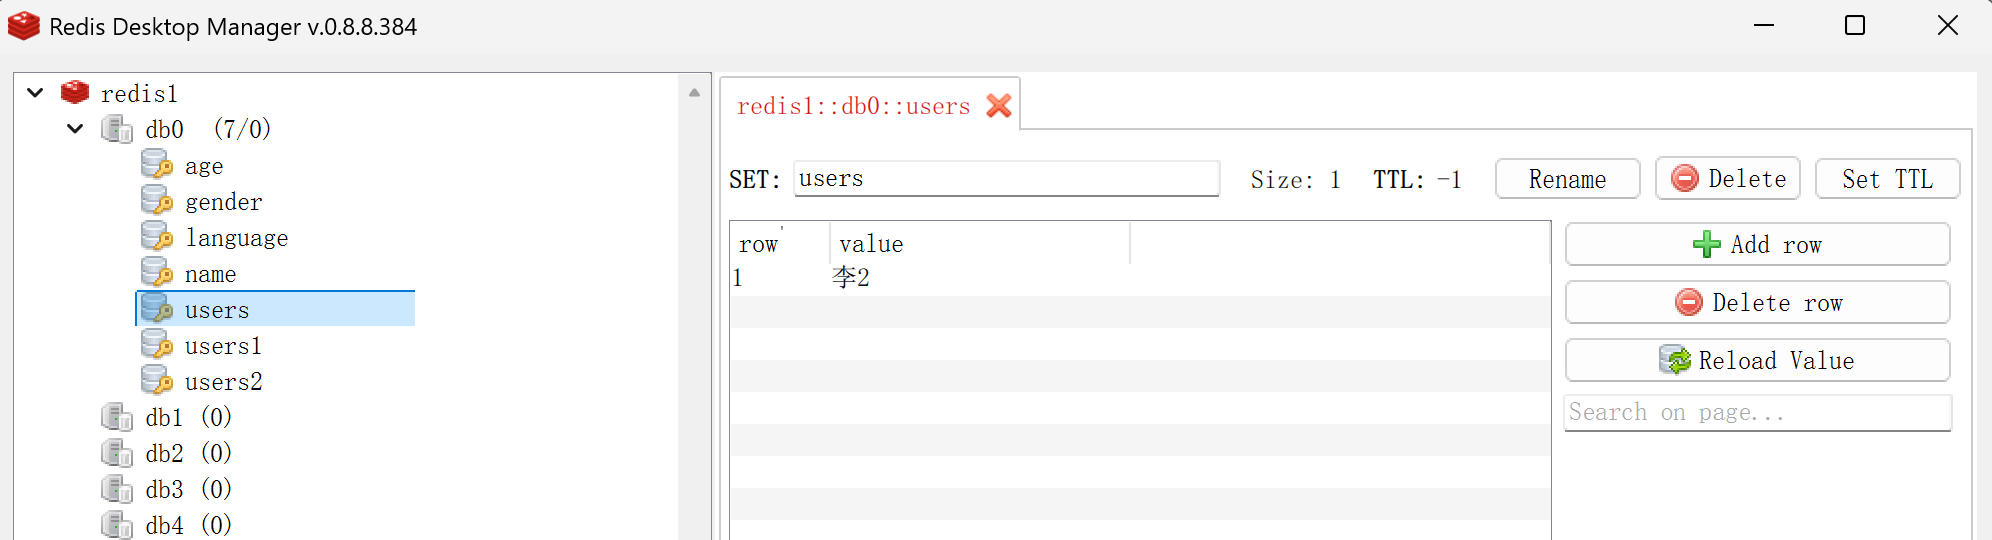
Task: Click the key icon beside language
Action: pyautogui.click(x=157, y=237)
